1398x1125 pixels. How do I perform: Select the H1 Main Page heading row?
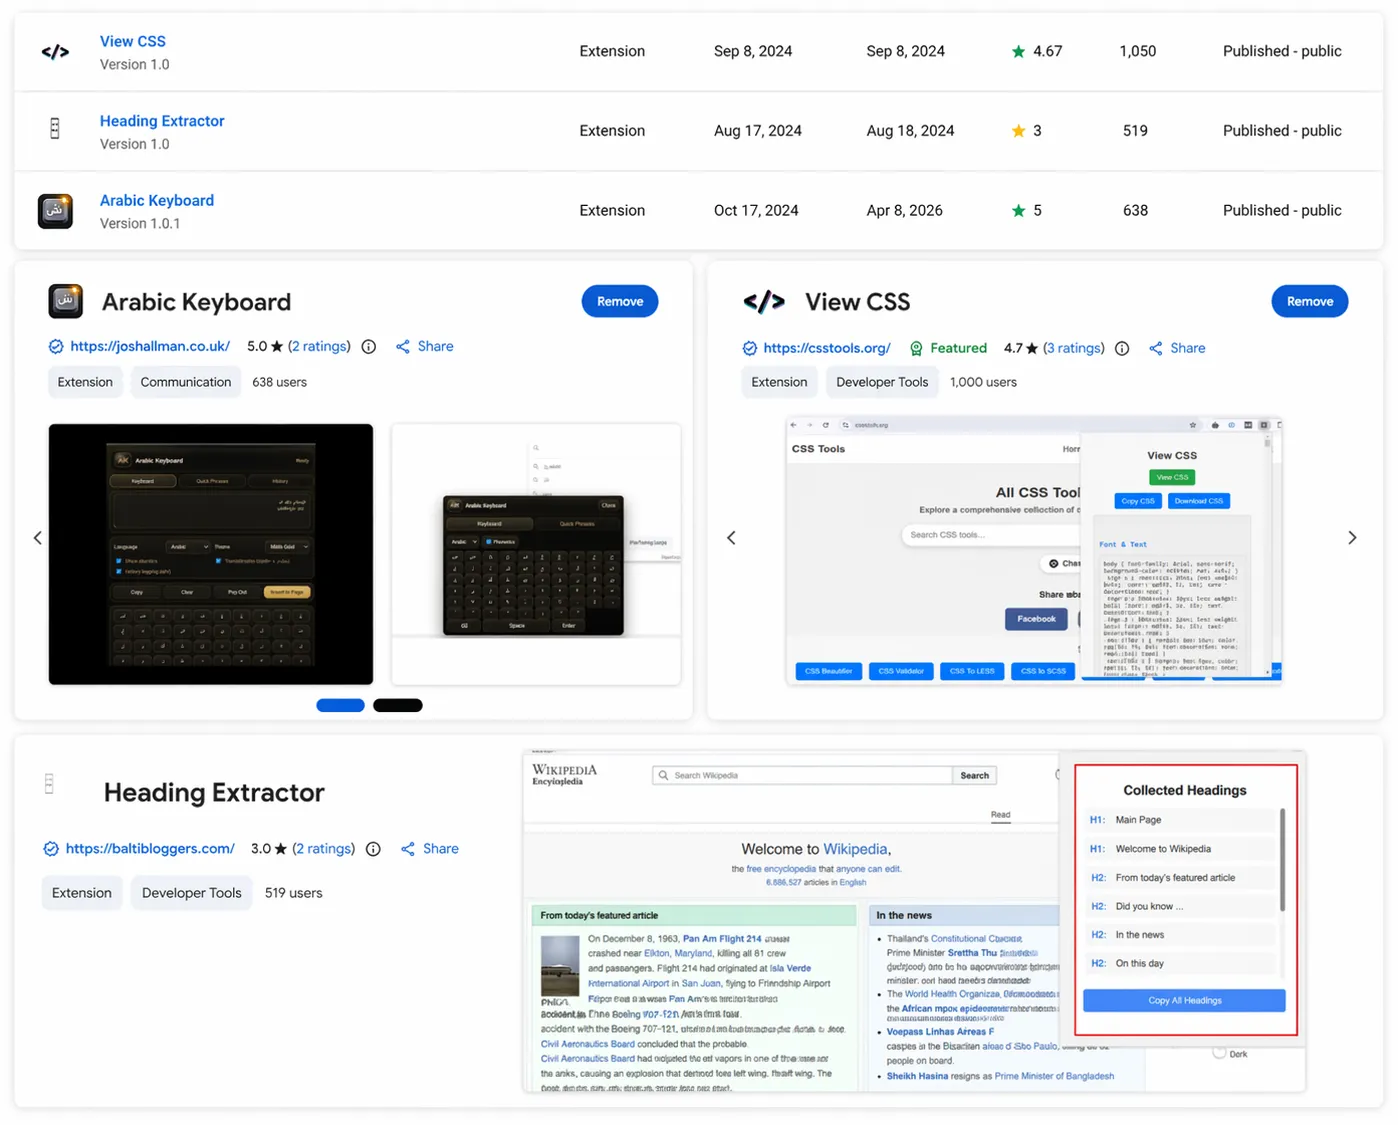point(1180,820)
